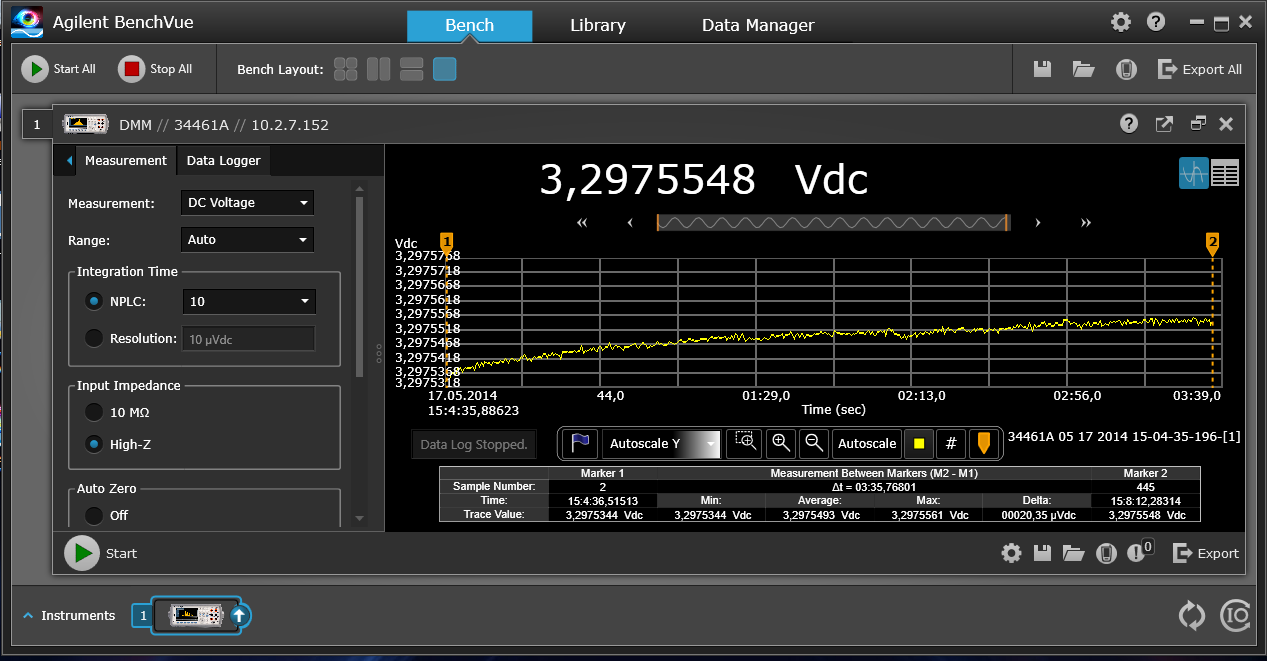The width and height of the screenshot is (1267, 661).
Task: Export the DMM data
Action: tap(1206, 553)
